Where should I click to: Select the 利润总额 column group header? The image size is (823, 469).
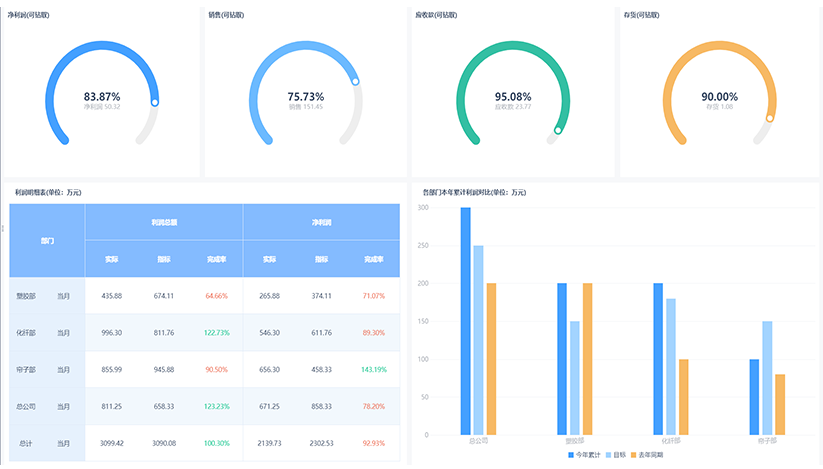tap(164, 222)
